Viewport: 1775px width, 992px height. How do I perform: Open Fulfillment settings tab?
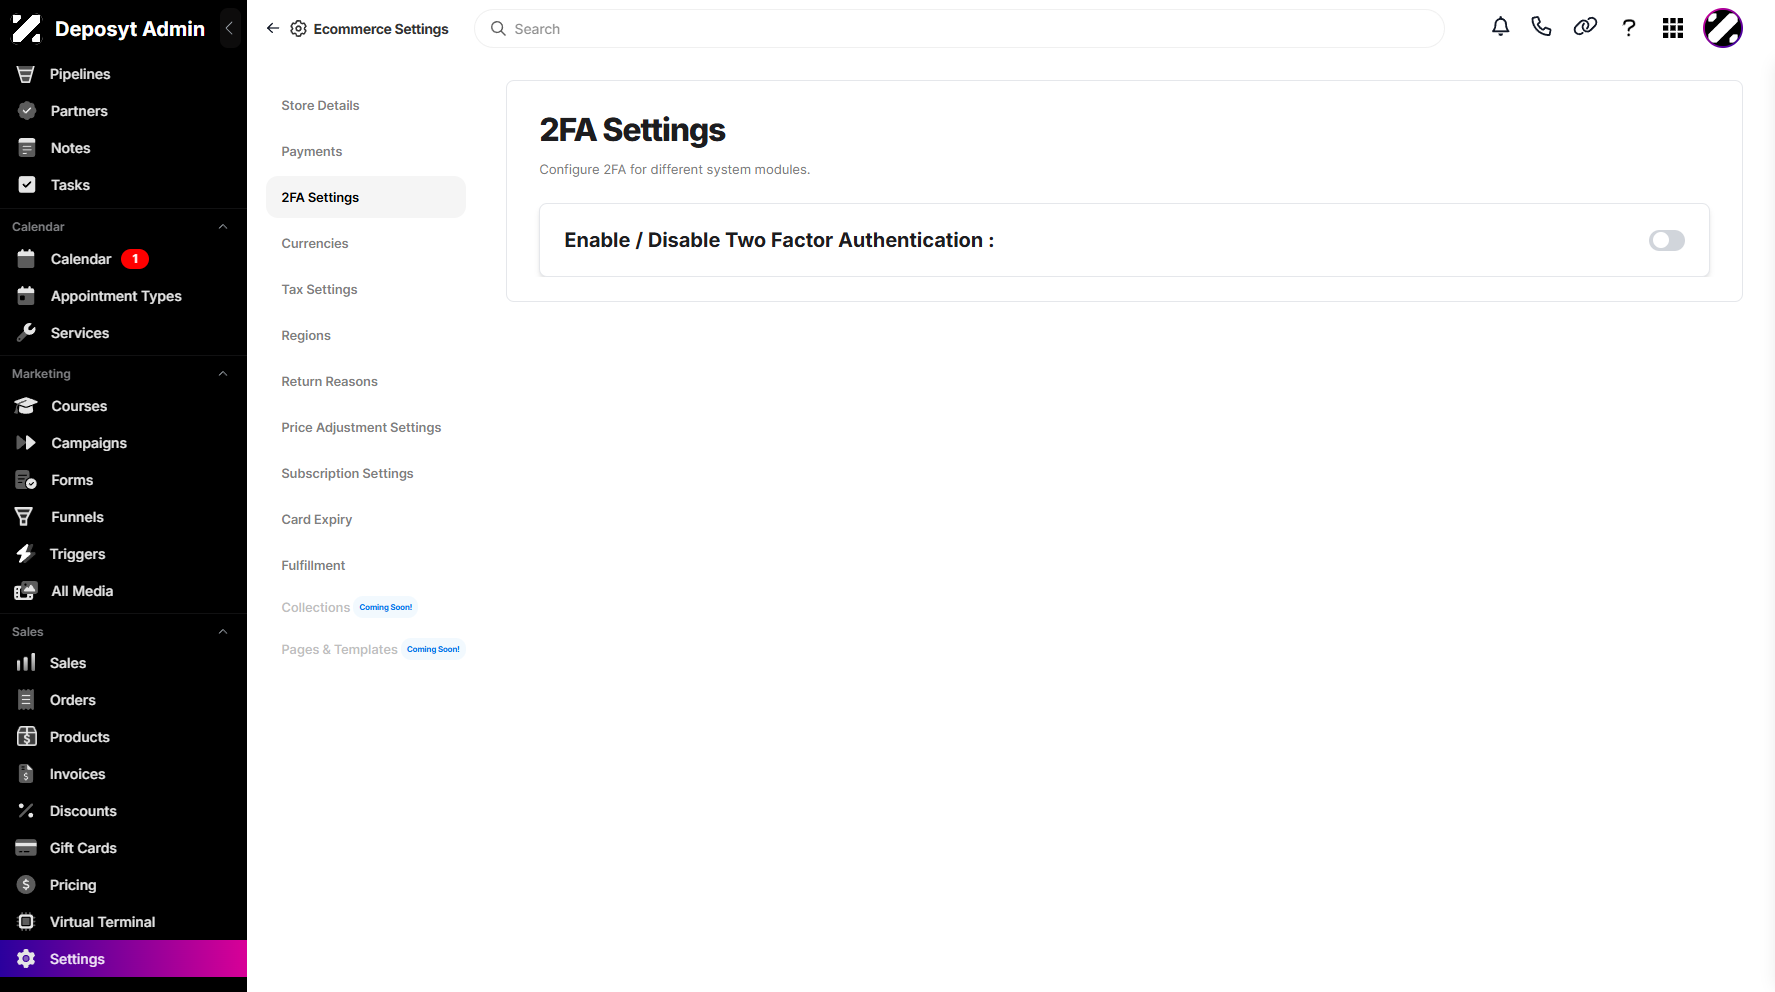click(x=366, y=565)
